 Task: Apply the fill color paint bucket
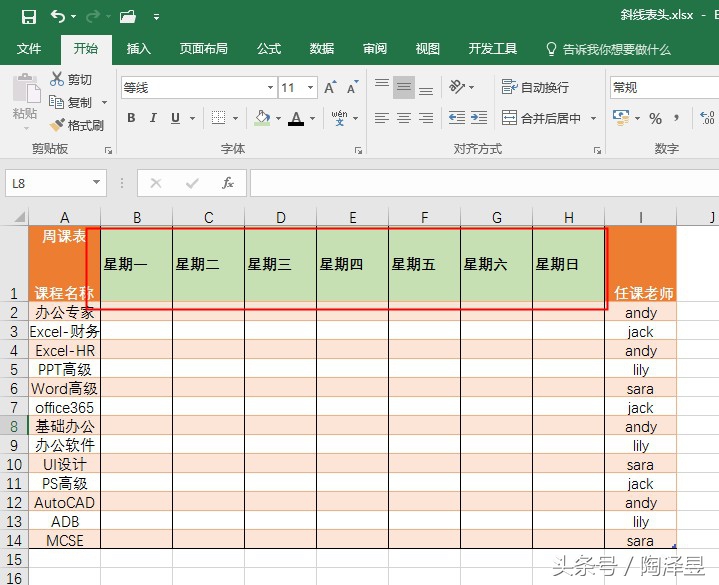tap(262, 118)
